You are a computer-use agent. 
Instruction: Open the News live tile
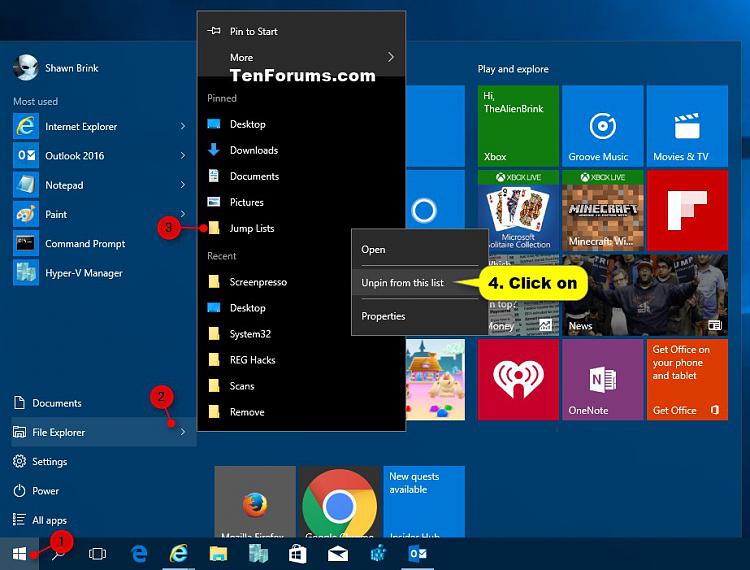tap(645, 295)
